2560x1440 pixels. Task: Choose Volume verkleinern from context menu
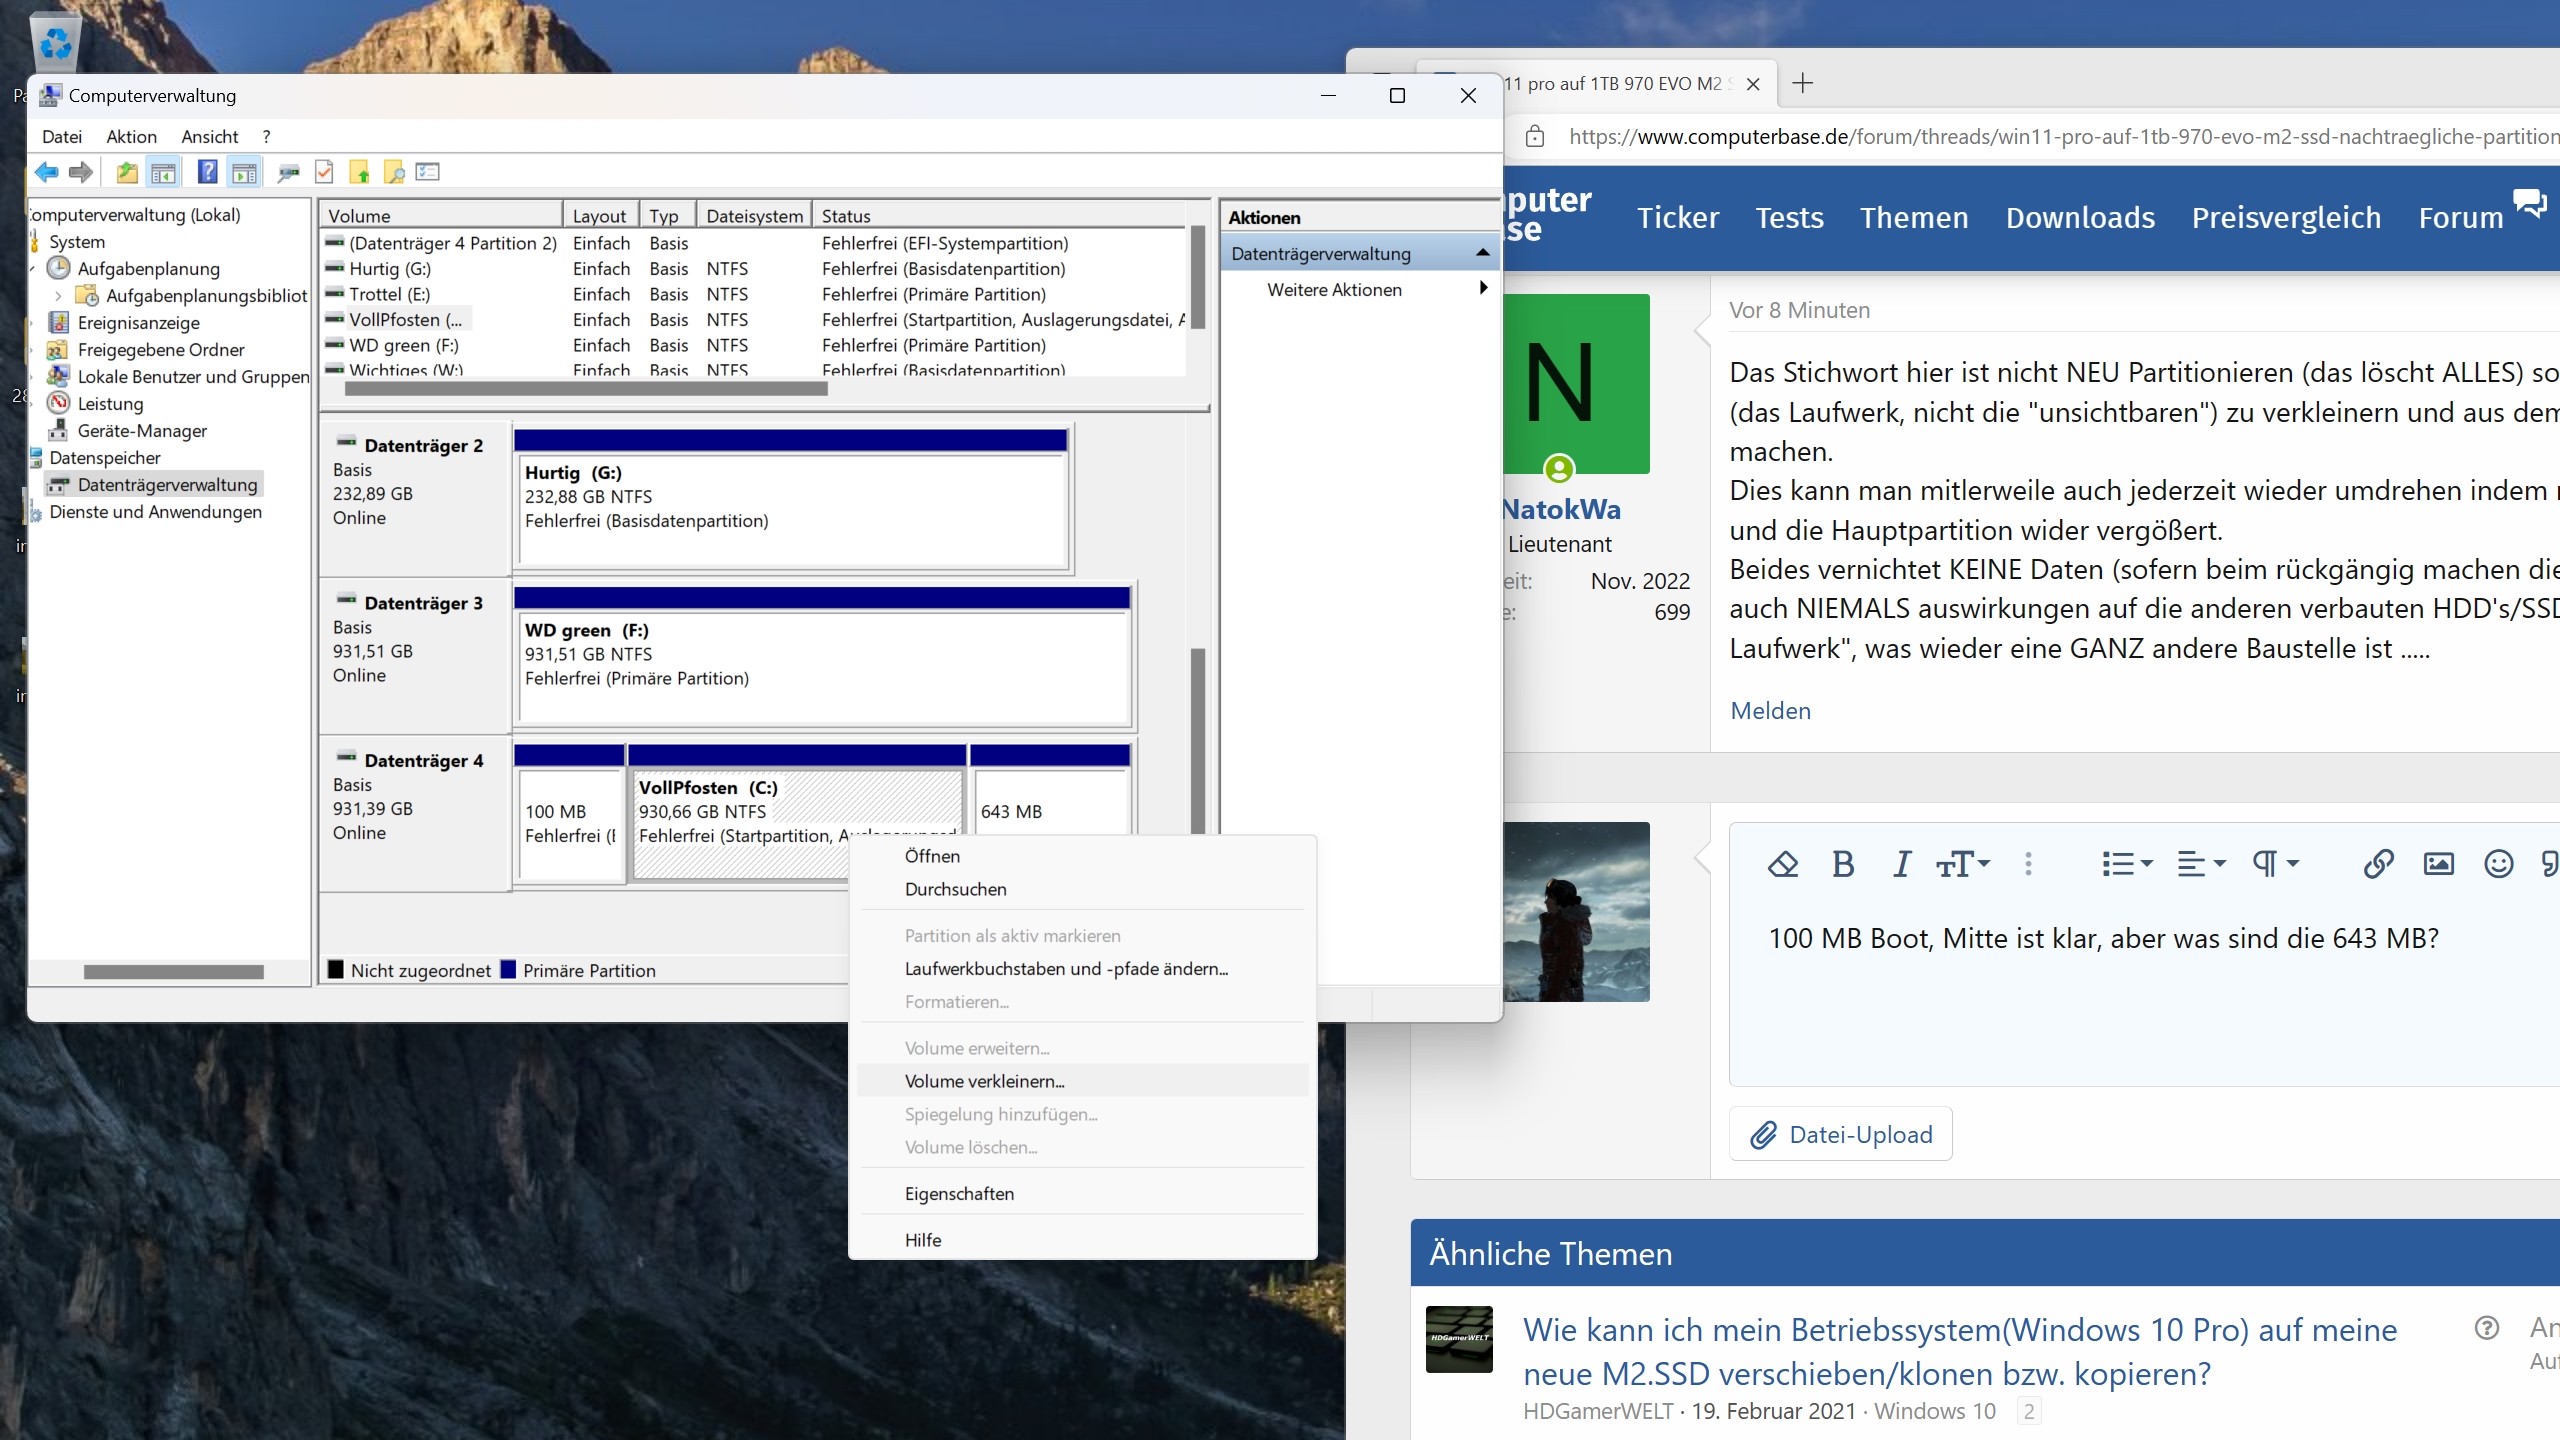[984, 1081]
